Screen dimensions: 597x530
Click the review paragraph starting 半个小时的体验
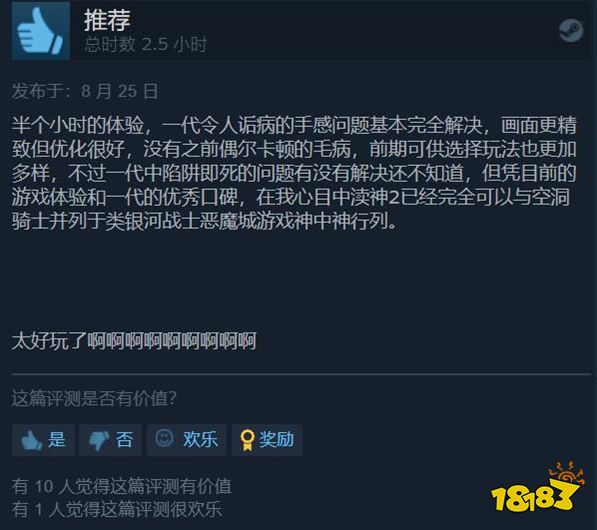294,173
